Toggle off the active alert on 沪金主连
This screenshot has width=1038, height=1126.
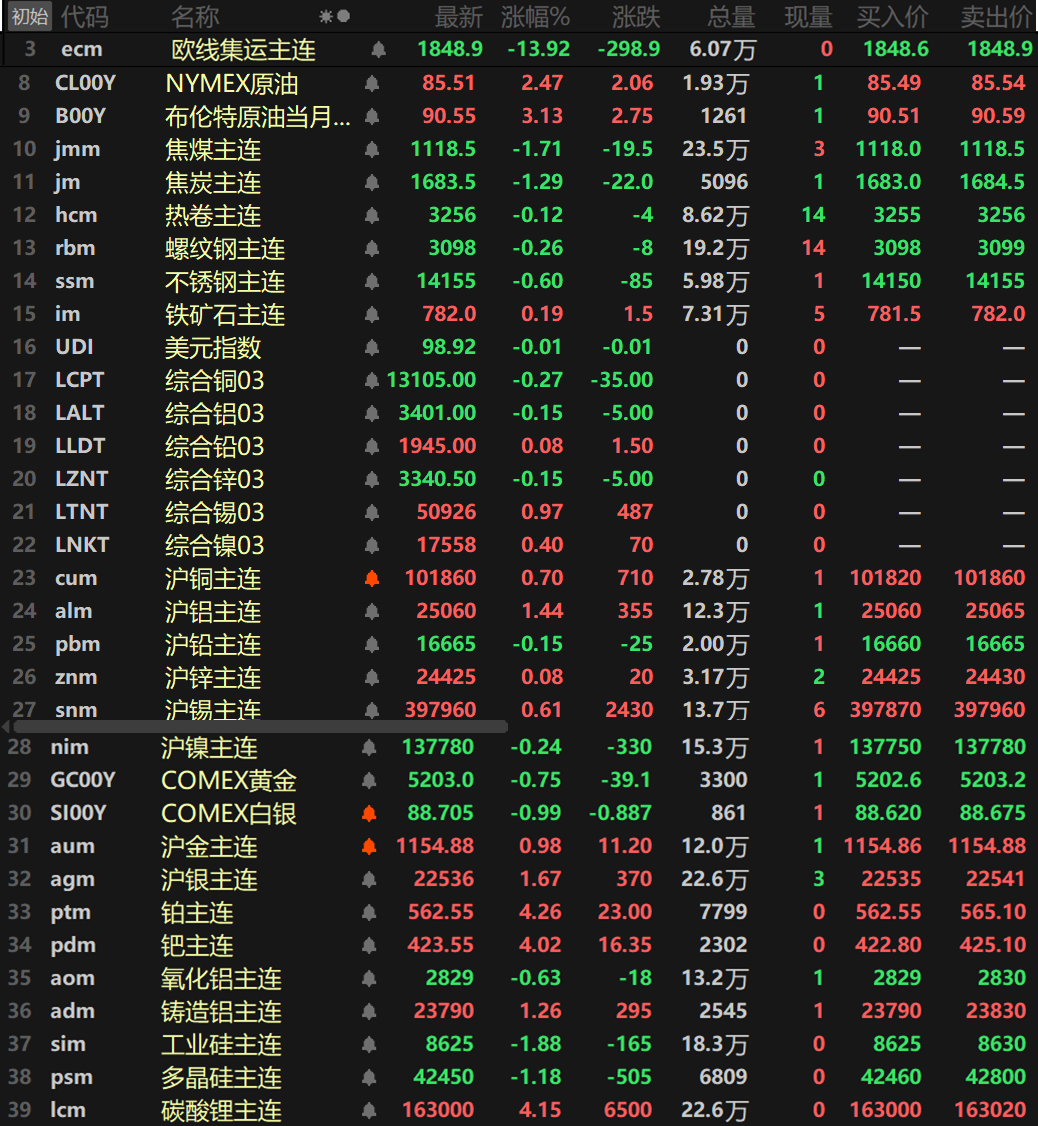(371, 845)
